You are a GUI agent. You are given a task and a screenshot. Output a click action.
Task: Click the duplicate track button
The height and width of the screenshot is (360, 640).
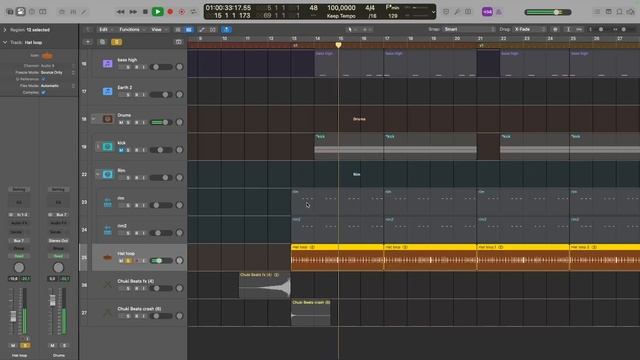pyautogui.click(x=102, y=42)
